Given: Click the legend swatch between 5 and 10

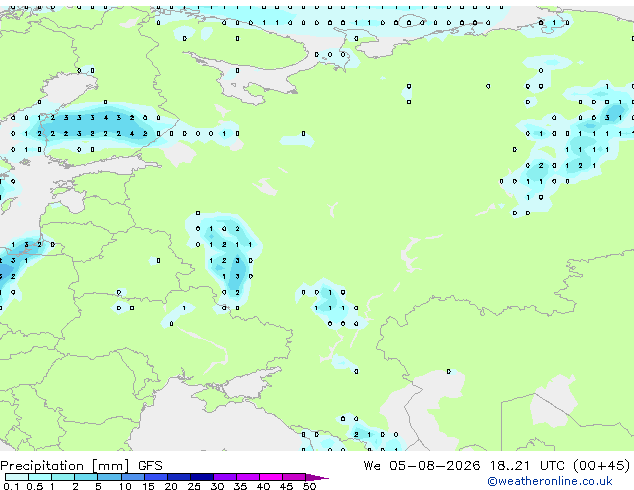Looking at the screenshot, I should click(x=109, y=477).
